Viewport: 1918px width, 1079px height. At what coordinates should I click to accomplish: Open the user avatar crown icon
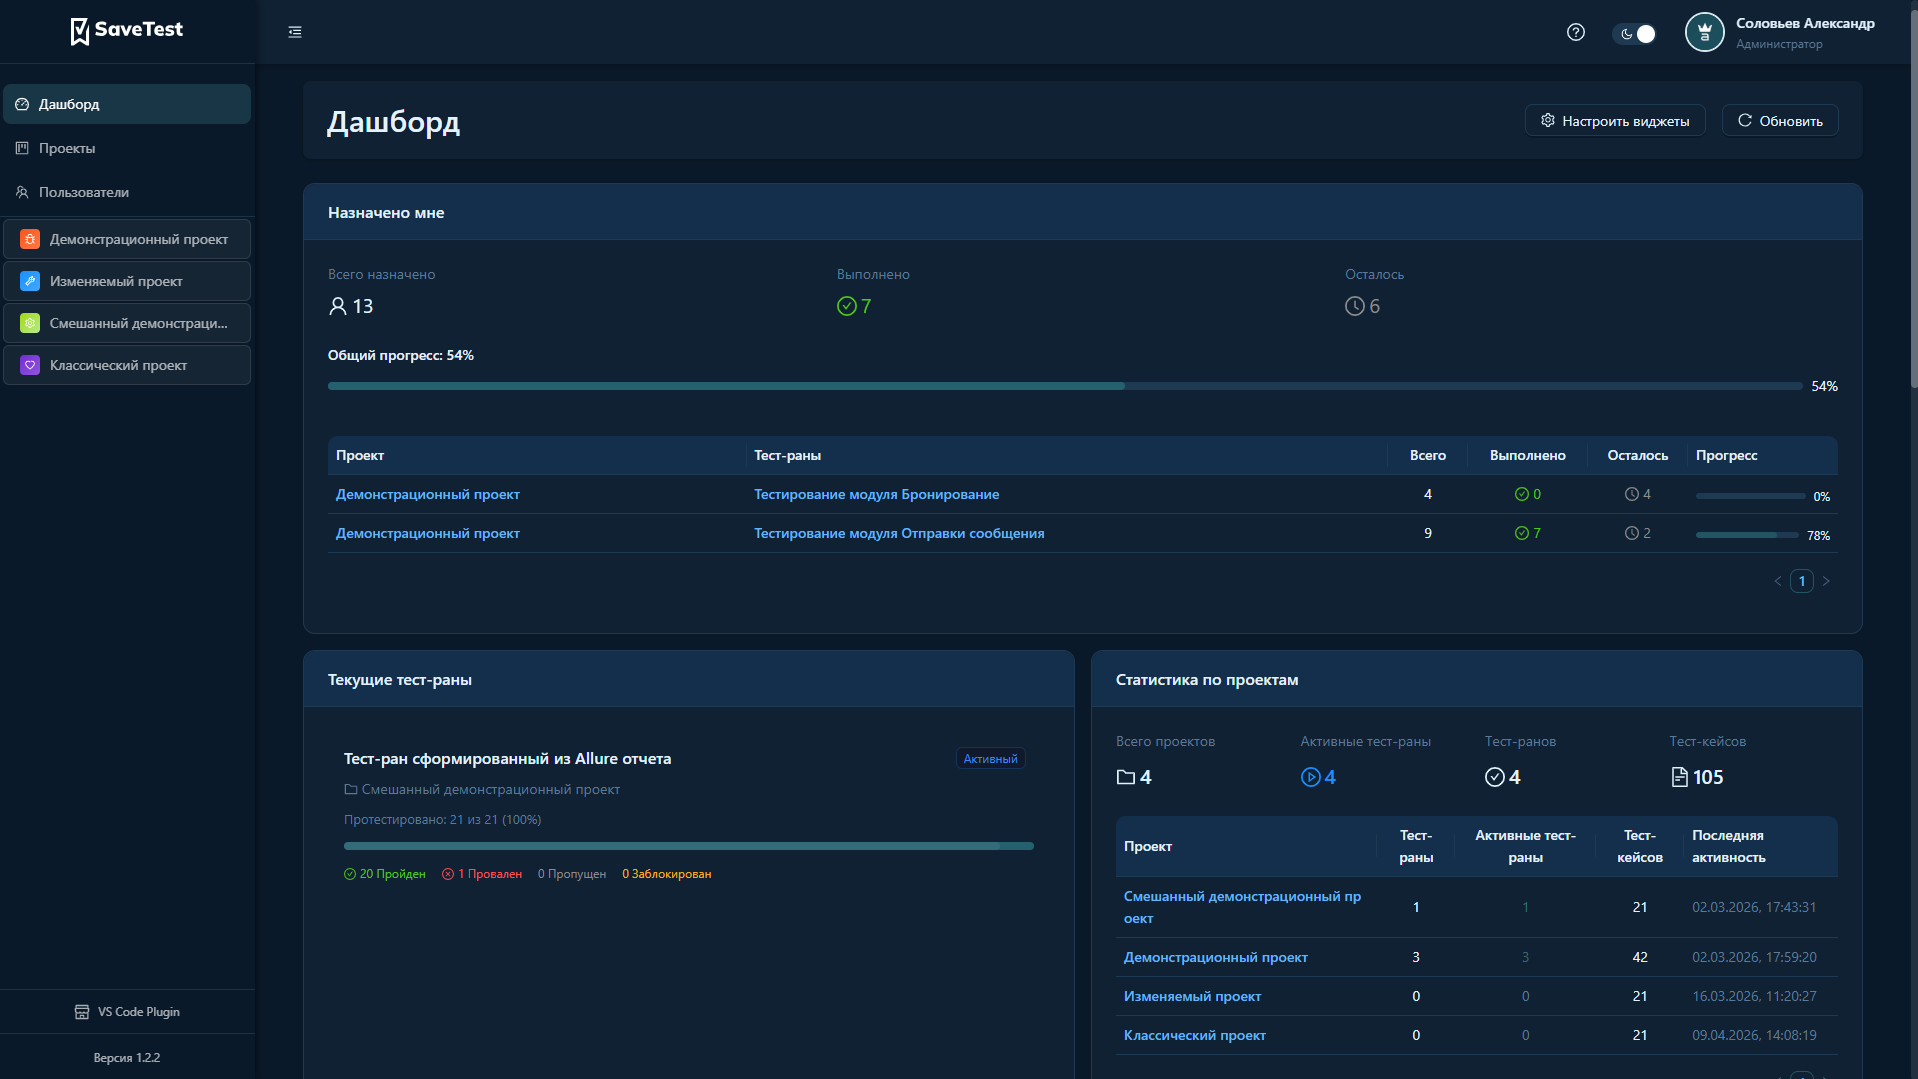coord(1704,32)
